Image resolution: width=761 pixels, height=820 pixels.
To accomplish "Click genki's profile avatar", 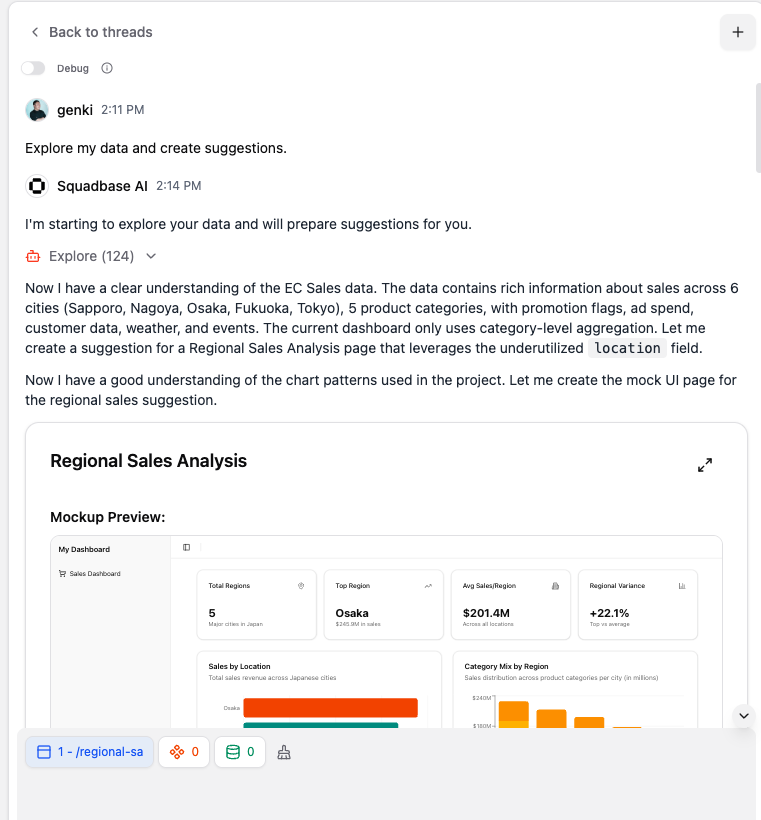I will point(37,110).
